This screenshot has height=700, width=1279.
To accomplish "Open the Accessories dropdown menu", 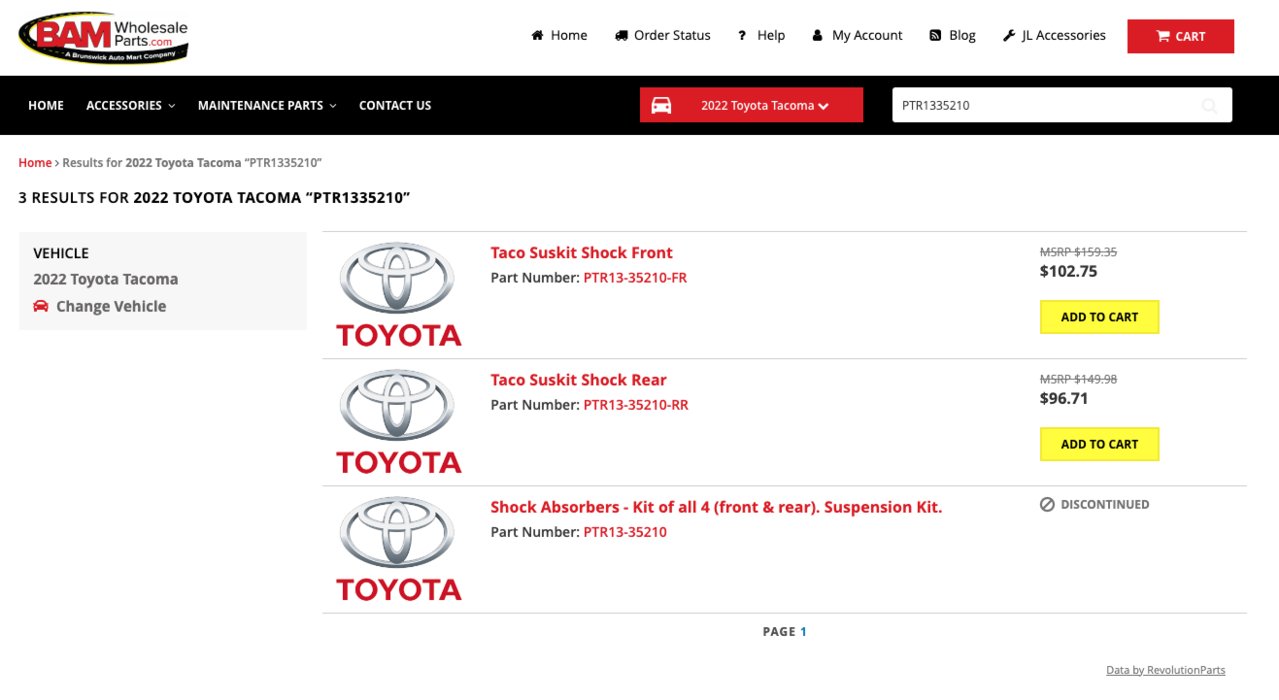I will pyautogui.click(x=130, y=105).
